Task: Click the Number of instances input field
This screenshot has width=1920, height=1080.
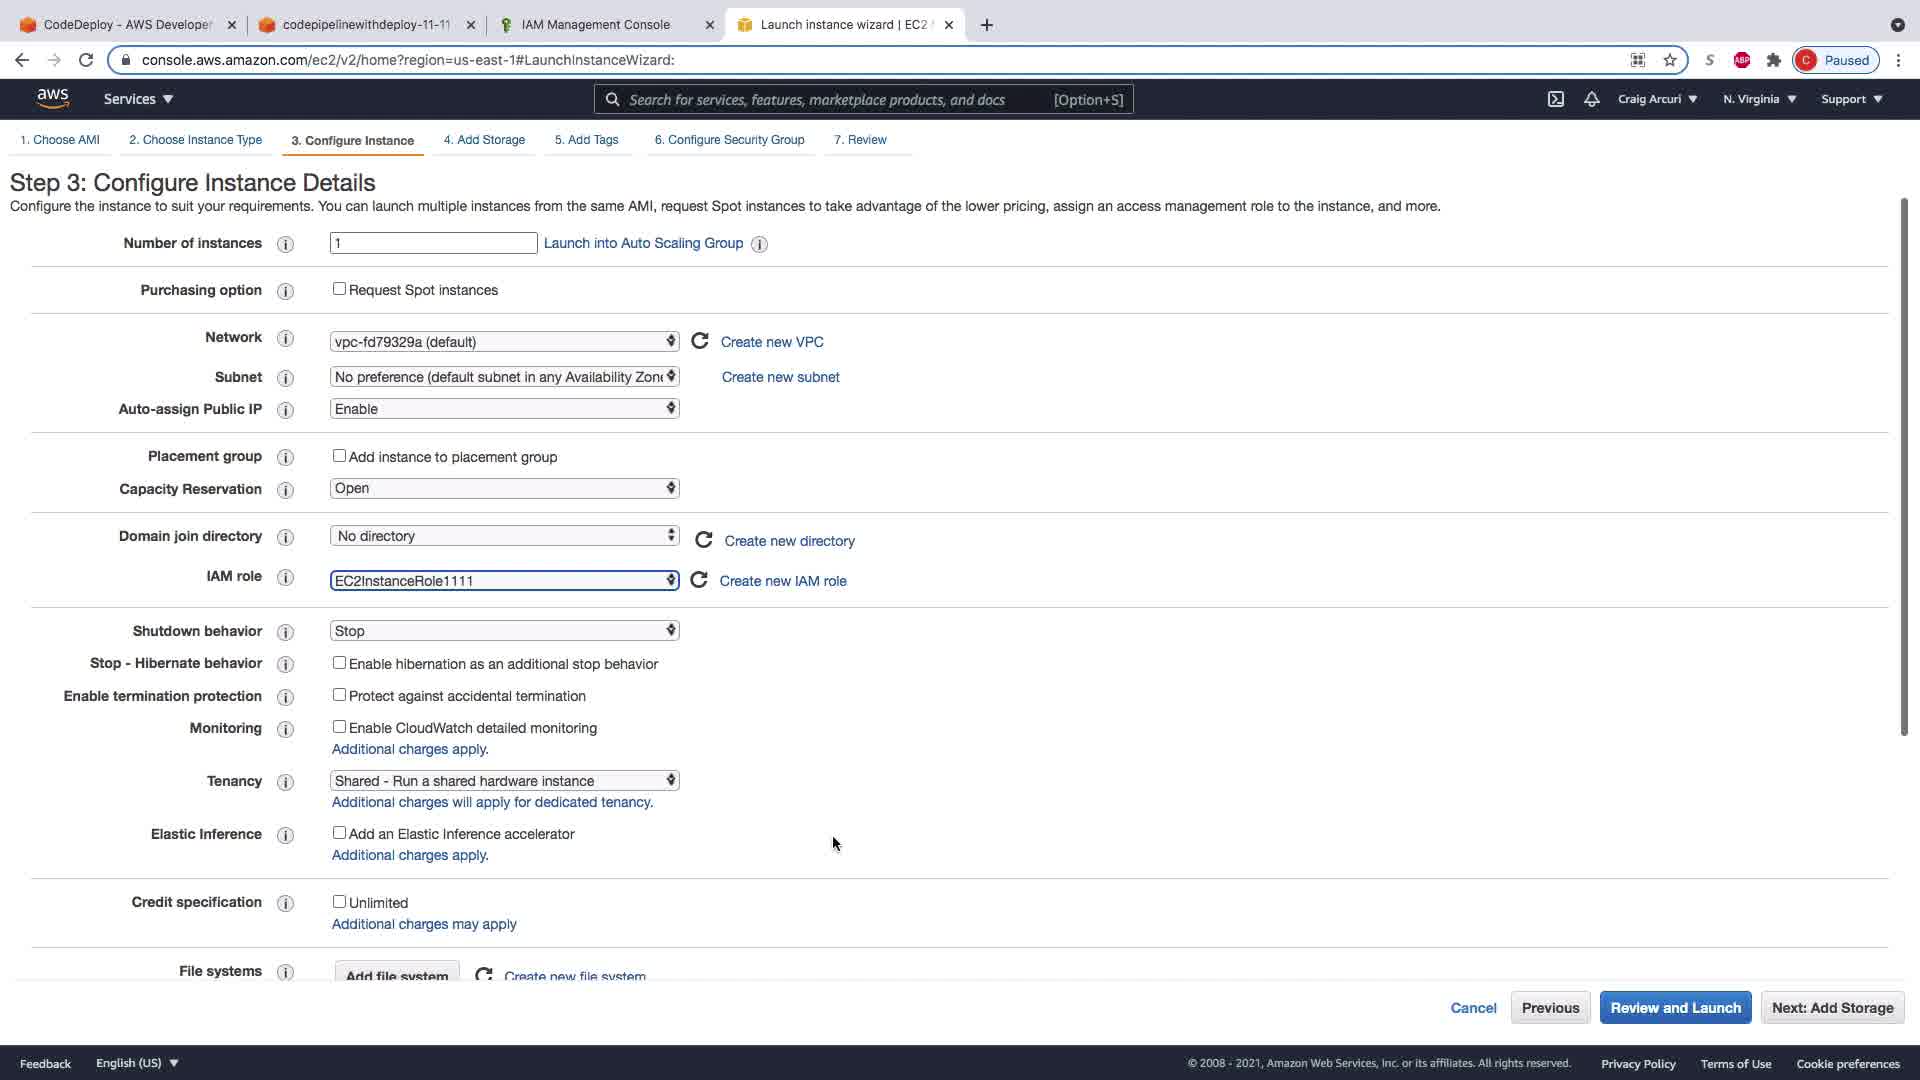Action: 433,243
